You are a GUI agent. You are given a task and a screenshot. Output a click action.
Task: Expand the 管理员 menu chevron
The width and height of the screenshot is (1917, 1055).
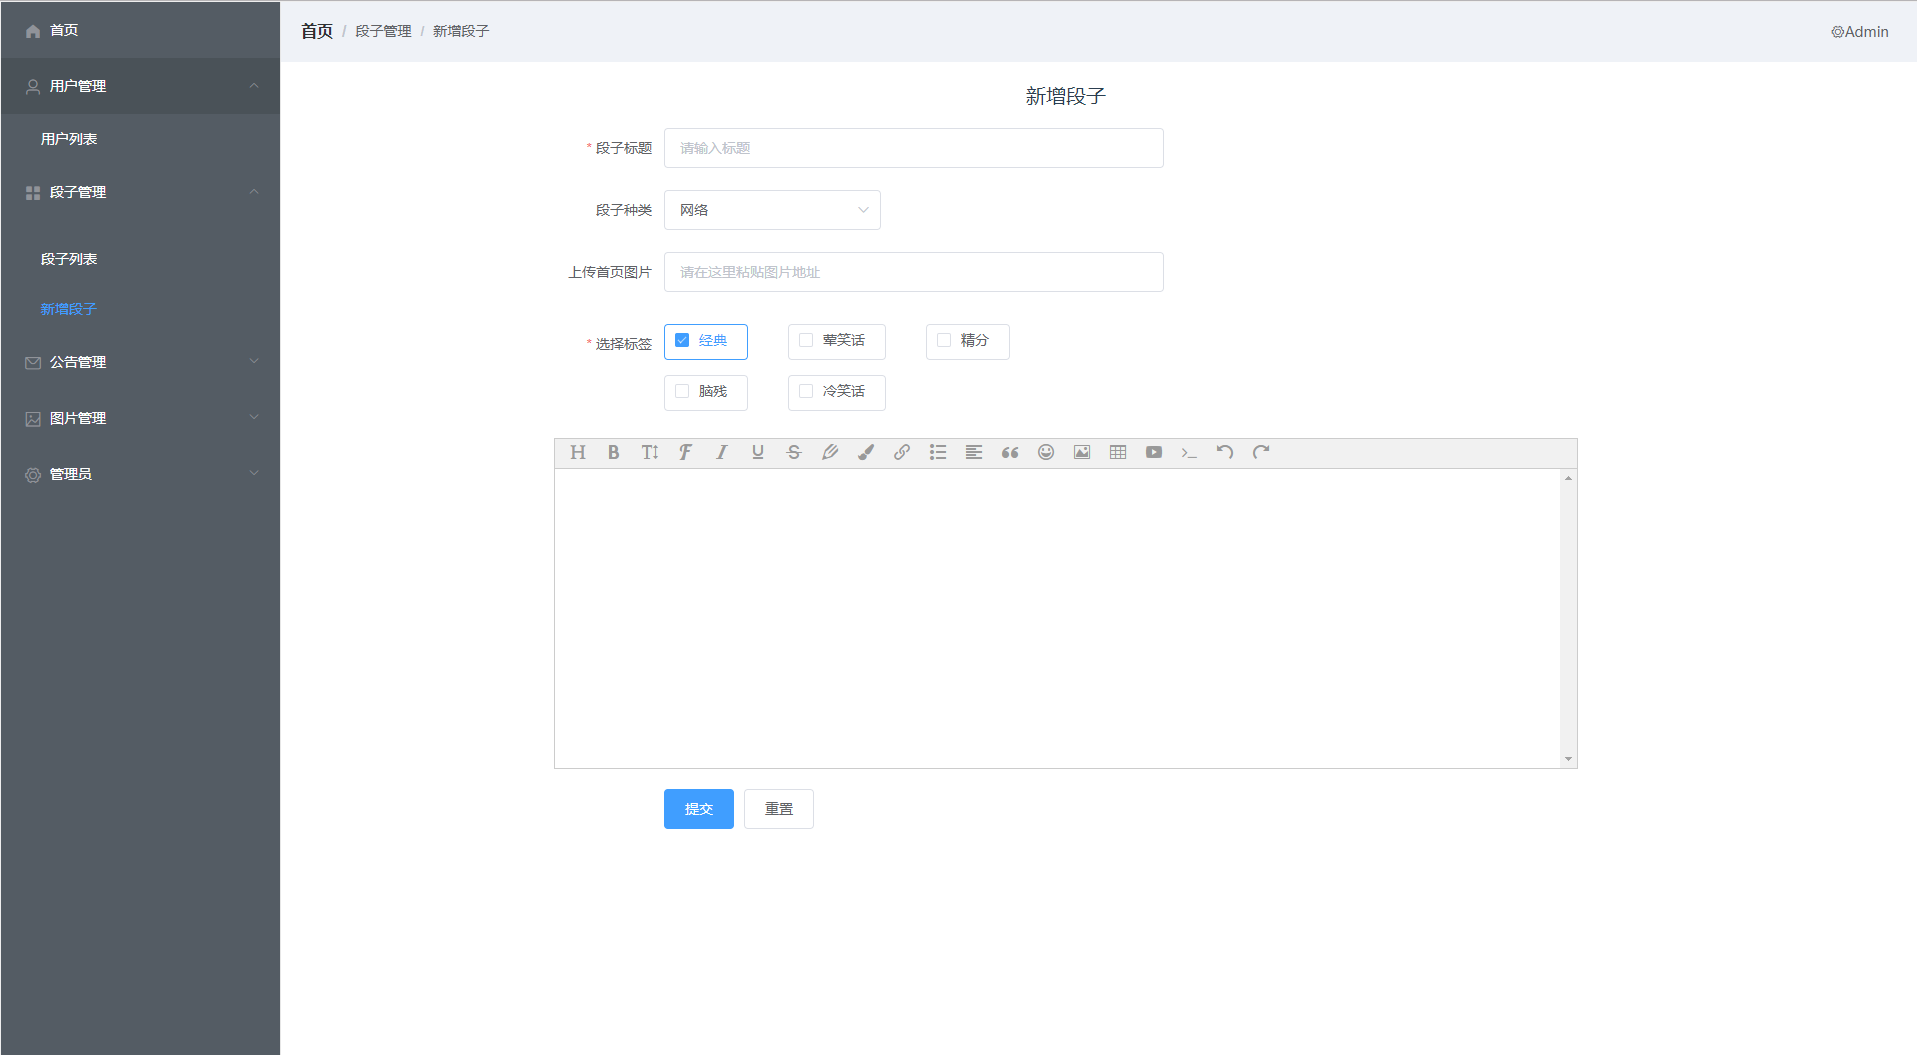[x=254, y=473]
